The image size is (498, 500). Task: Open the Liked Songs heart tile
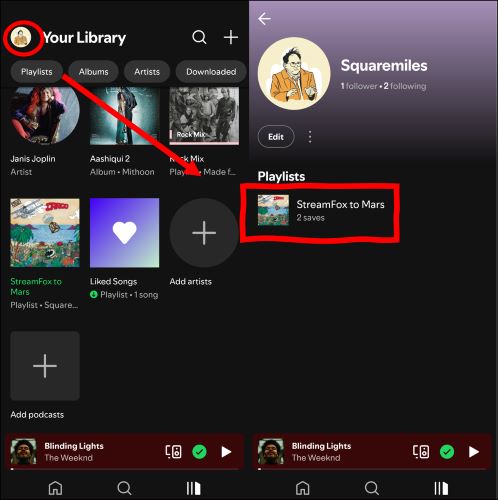pyautogui.click(x=125, y=233)
